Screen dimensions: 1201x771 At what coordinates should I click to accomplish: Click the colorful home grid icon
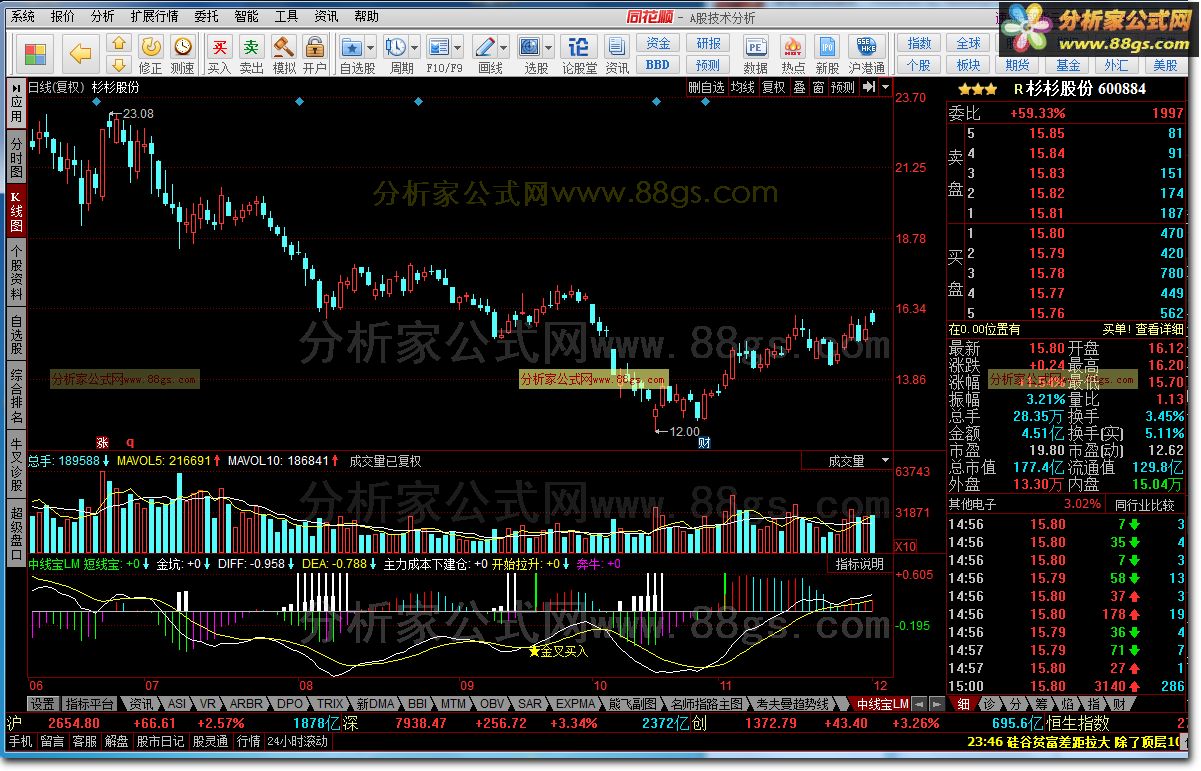[x=35, y=54]
